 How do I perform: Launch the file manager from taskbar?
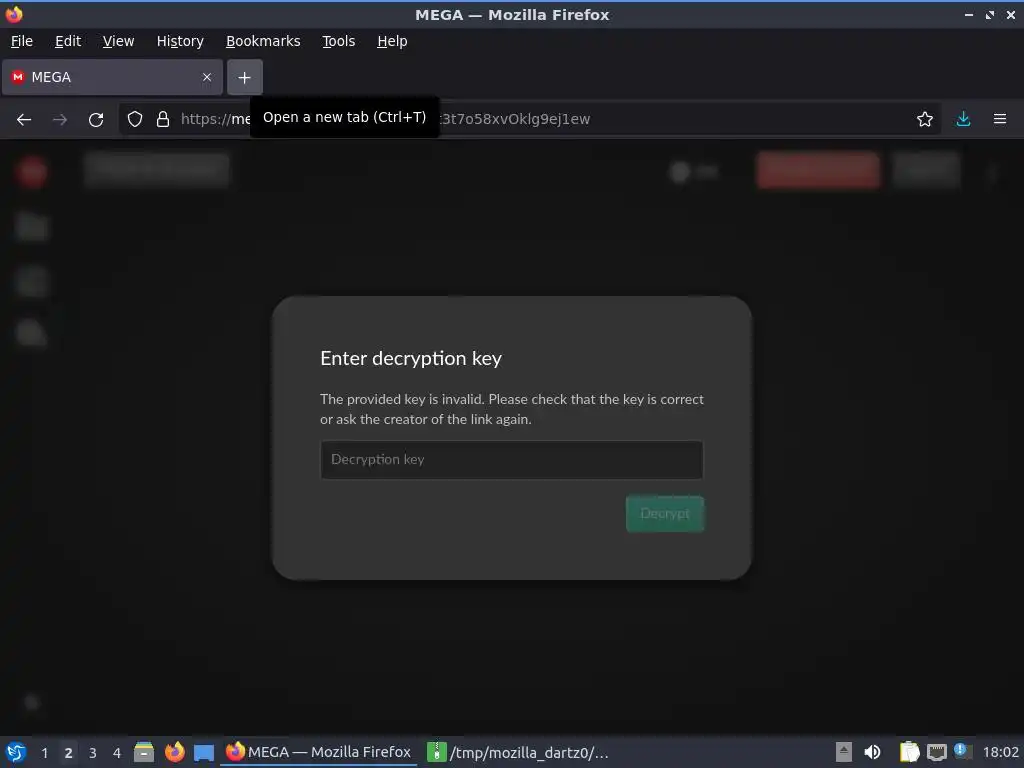pyautogui.click(x=144, y=752)
